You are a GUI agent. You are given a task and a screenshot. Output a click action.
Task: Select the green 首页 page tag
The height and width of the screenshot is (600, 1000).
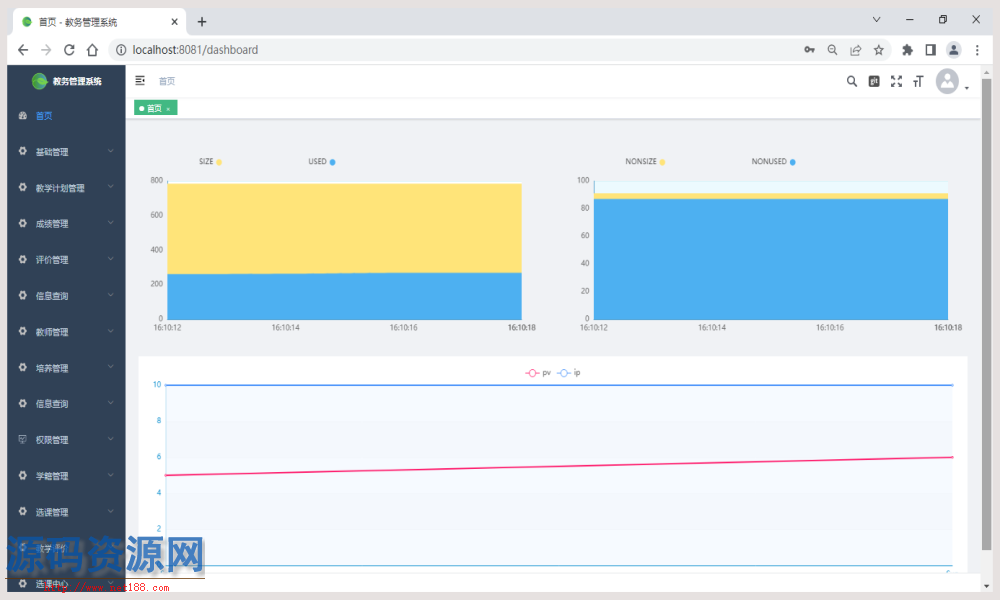[x=155, y=108]
